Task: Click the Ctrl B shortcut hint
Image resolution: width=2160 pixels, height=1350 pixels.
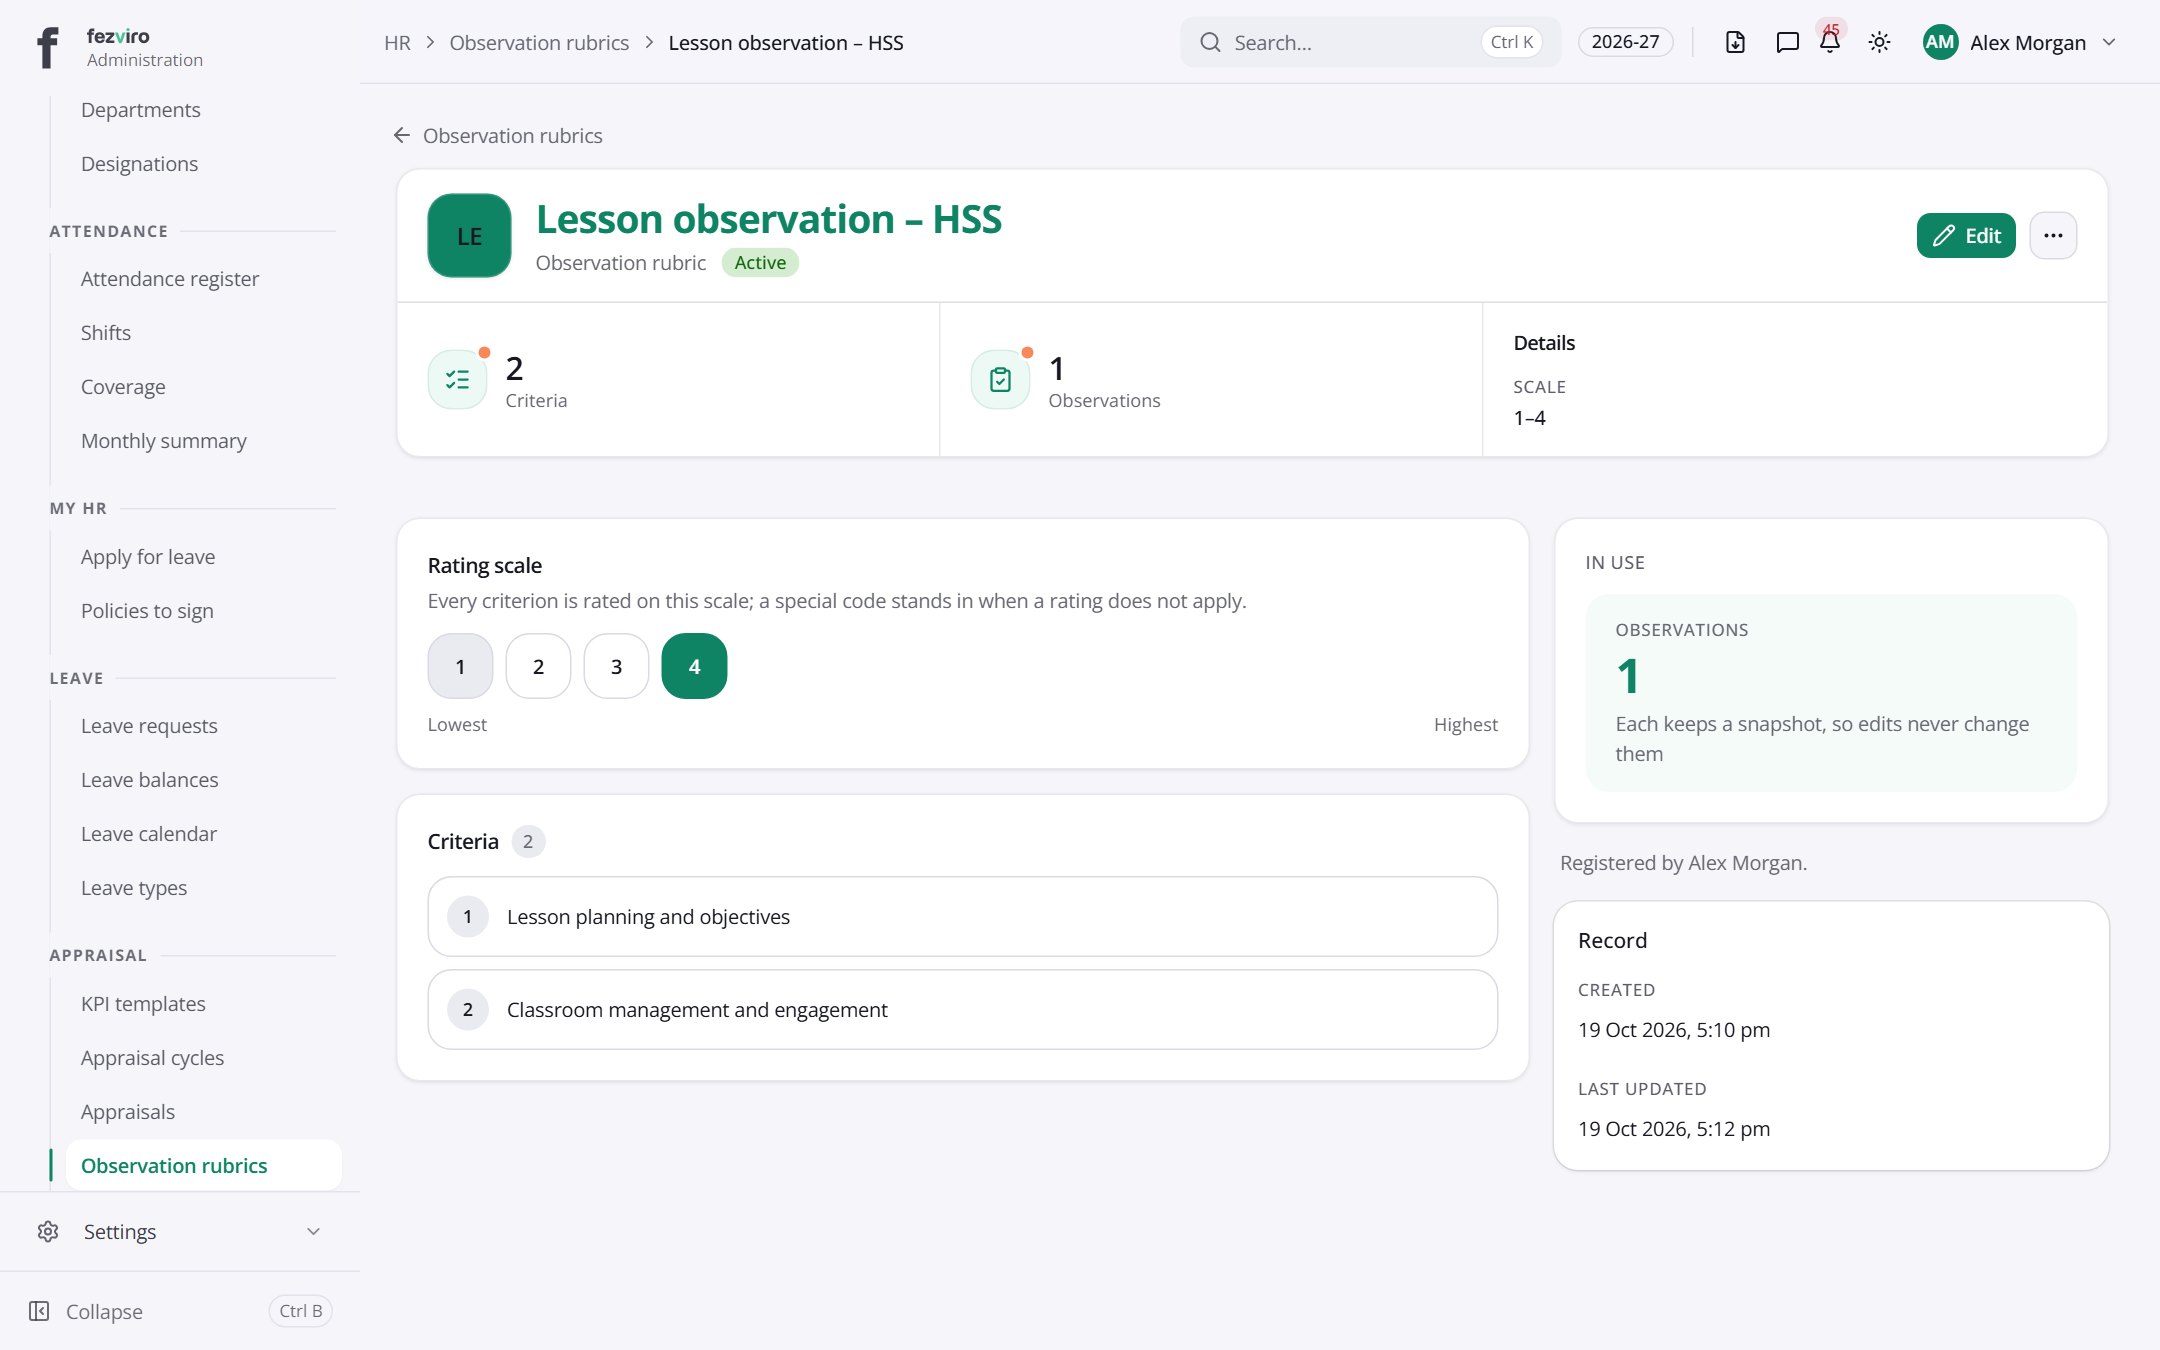Action: 300,1310
